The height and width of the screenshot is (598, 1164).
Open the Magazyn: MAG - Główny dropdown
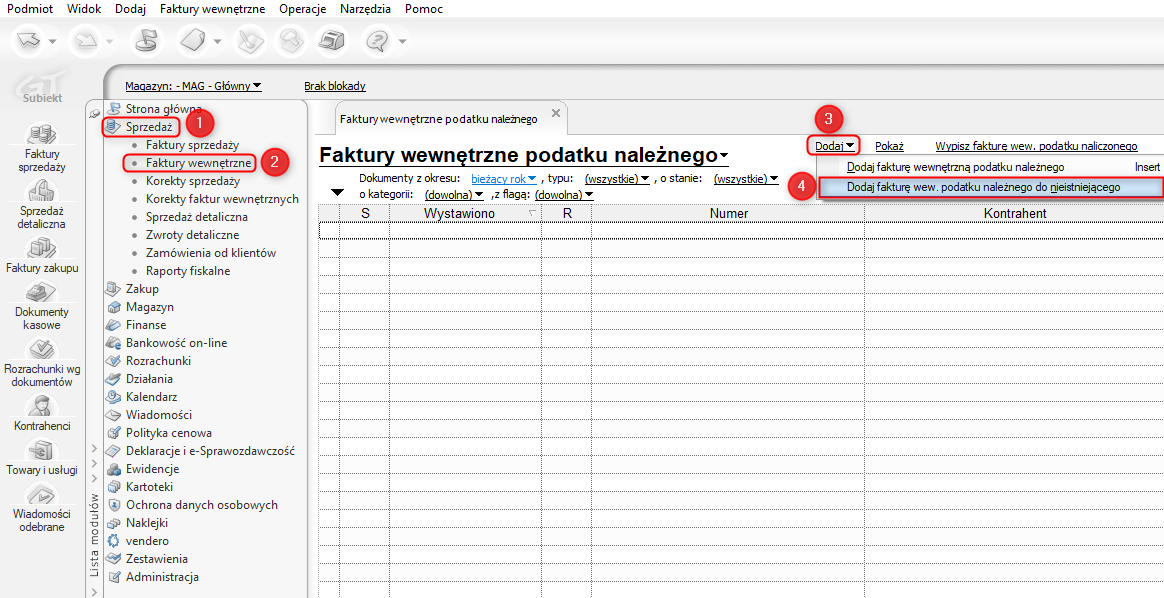(x=193, y=86)
